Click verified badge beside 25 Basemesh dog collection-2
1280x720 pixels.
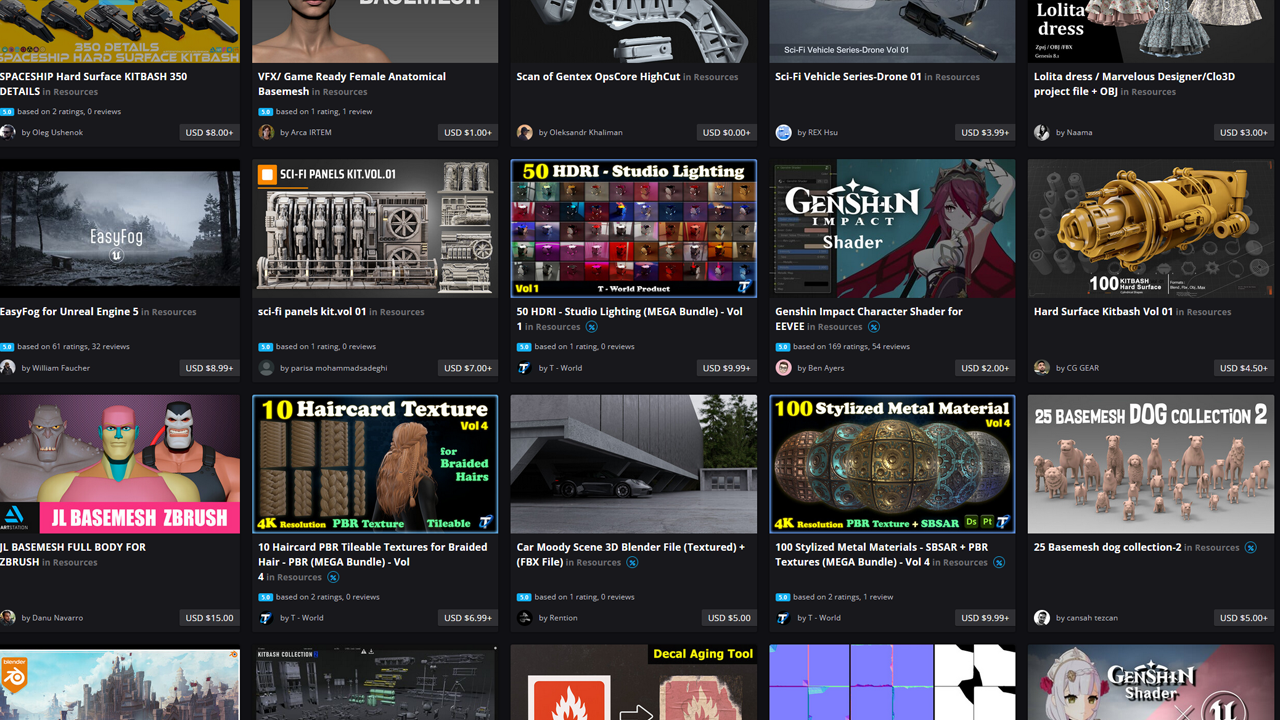[x=1249, y=548]
